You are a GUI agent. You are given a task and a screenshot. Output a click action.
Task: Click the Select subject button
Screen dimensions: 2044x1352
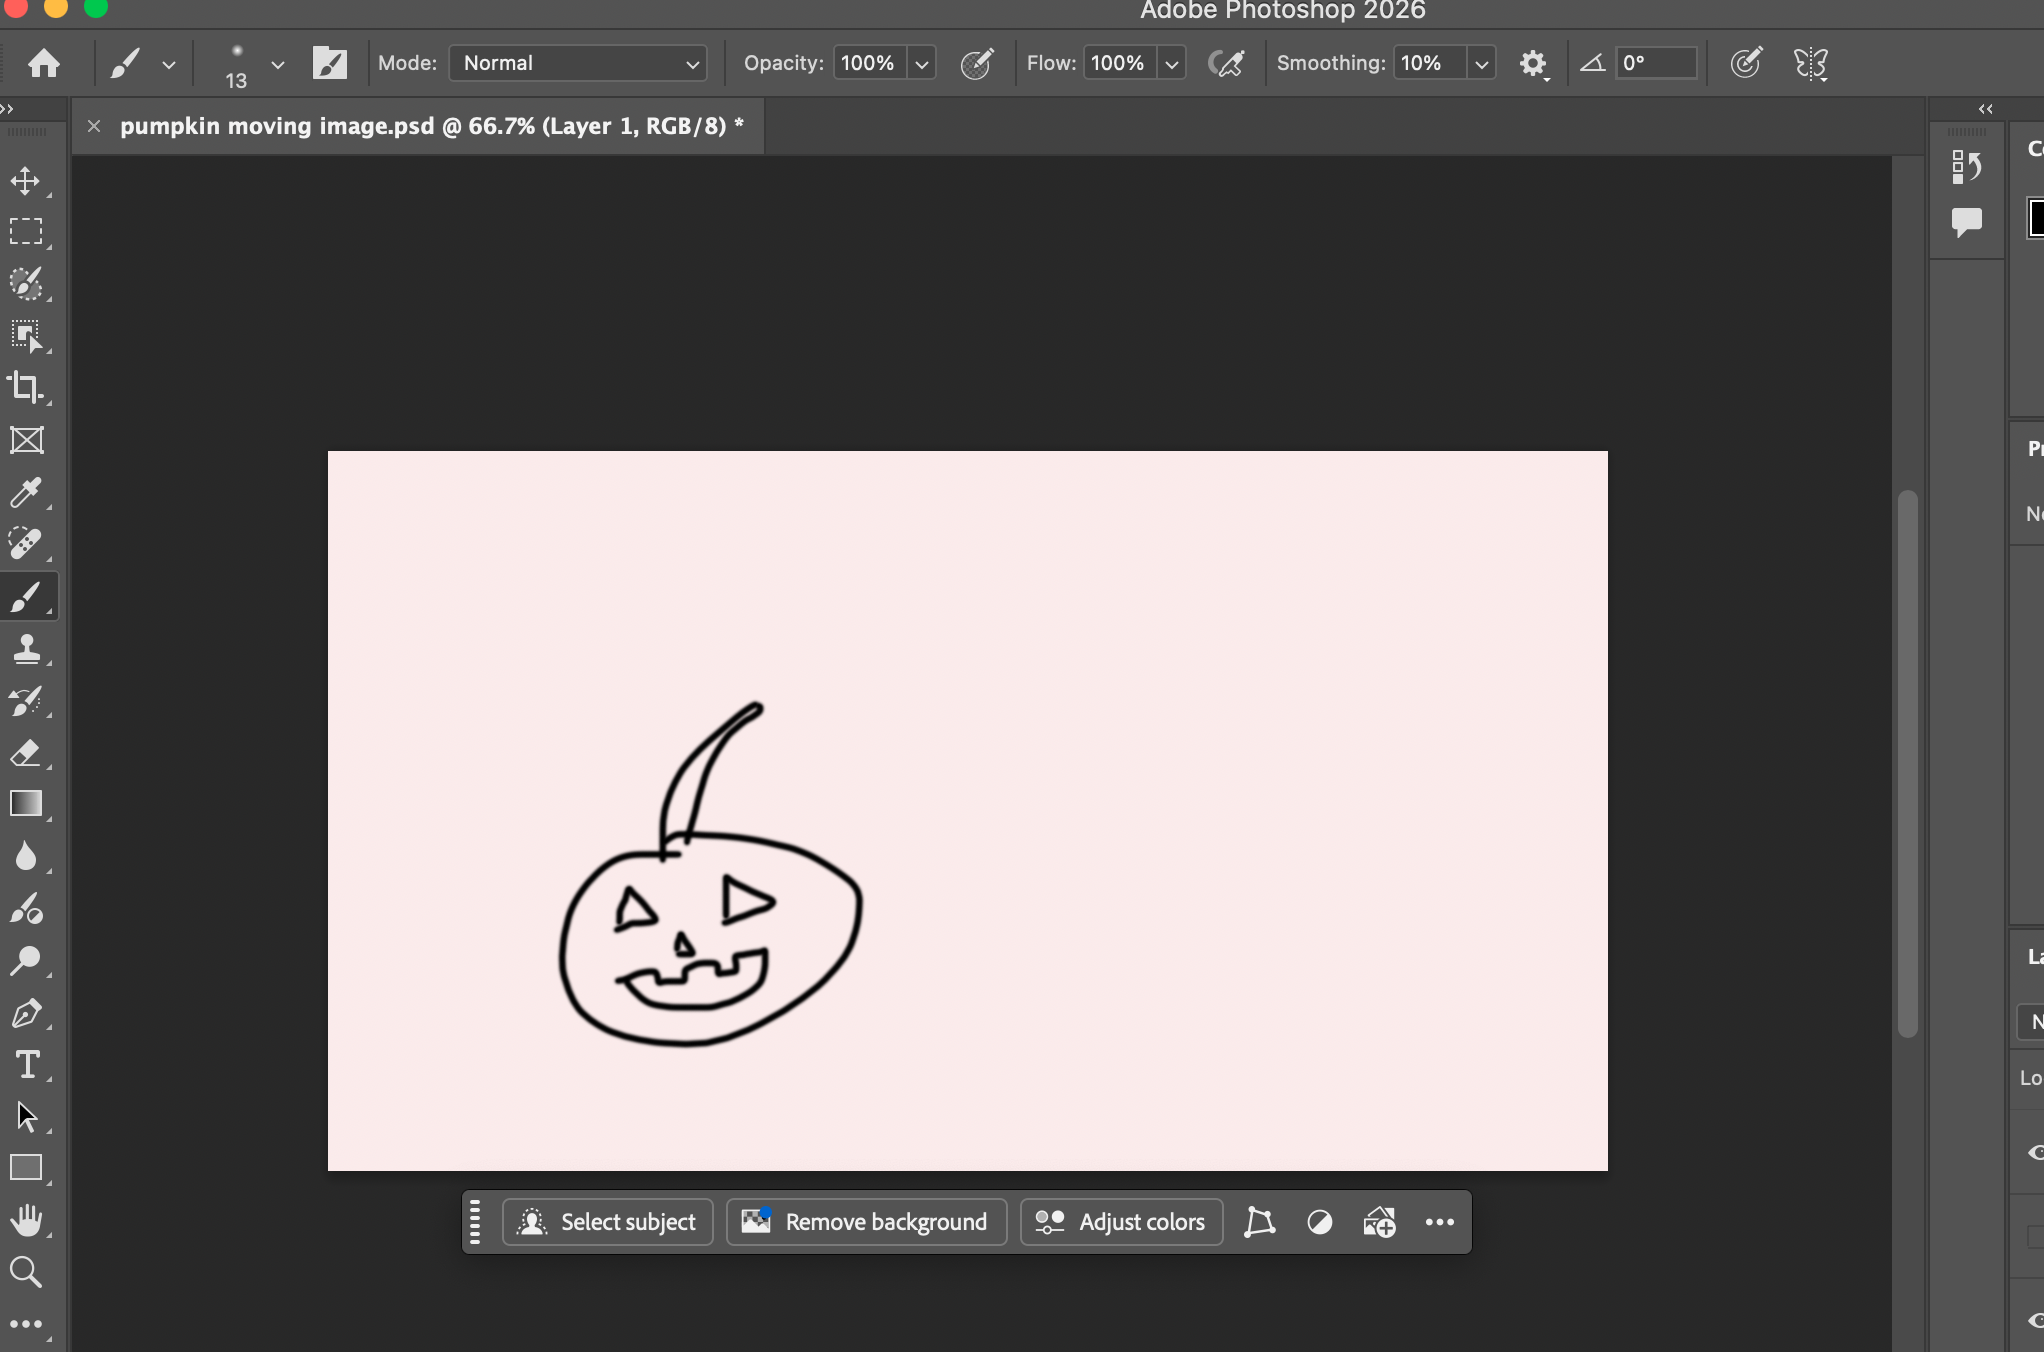click(608, 1222)
